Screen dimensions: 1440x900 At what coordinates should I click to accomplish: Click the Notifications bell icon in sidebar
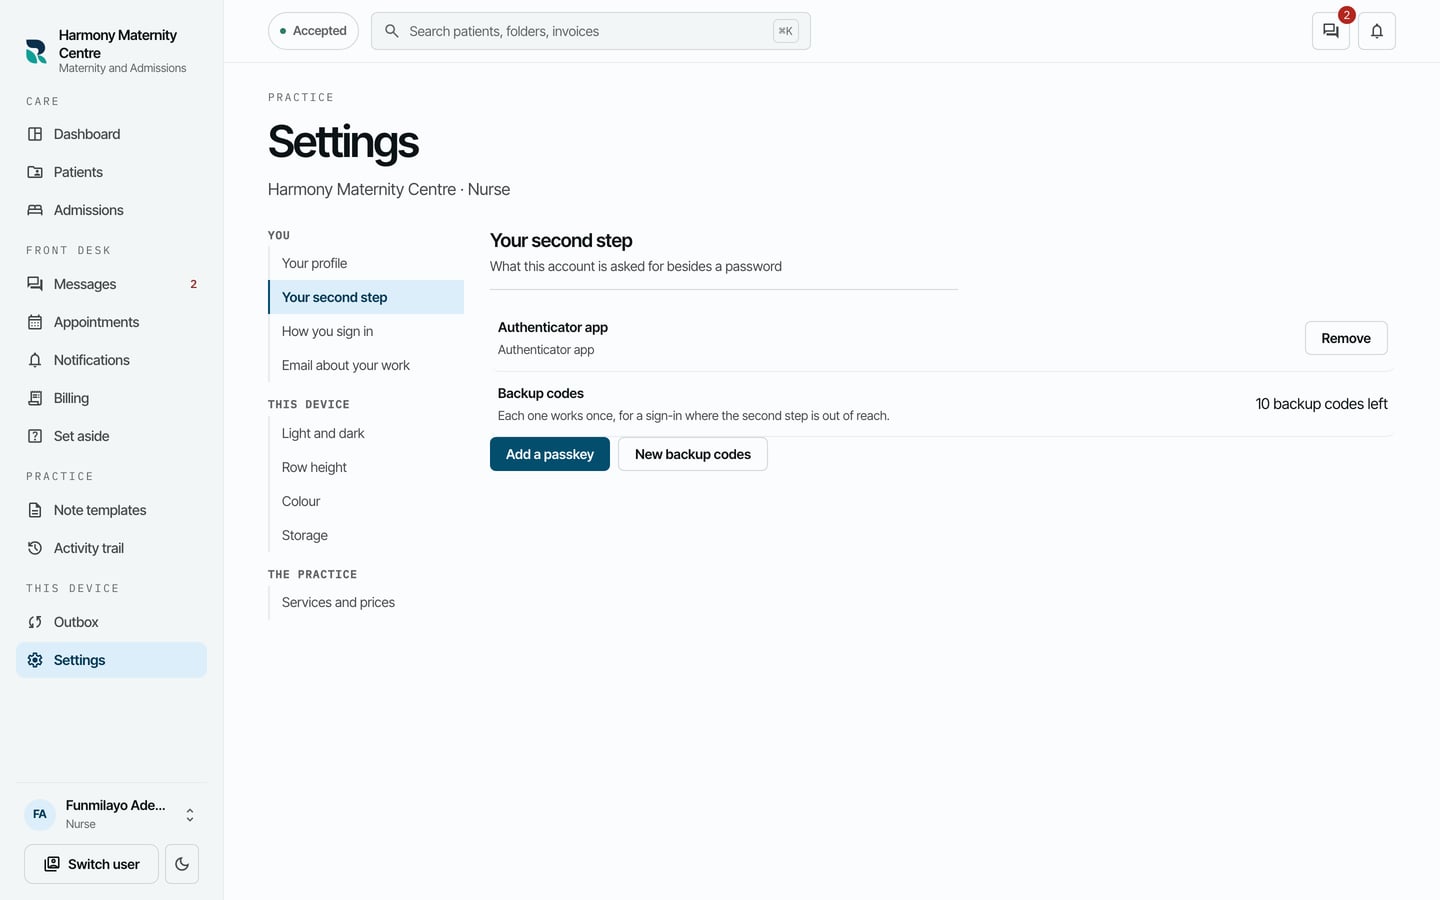click(35, 360)
